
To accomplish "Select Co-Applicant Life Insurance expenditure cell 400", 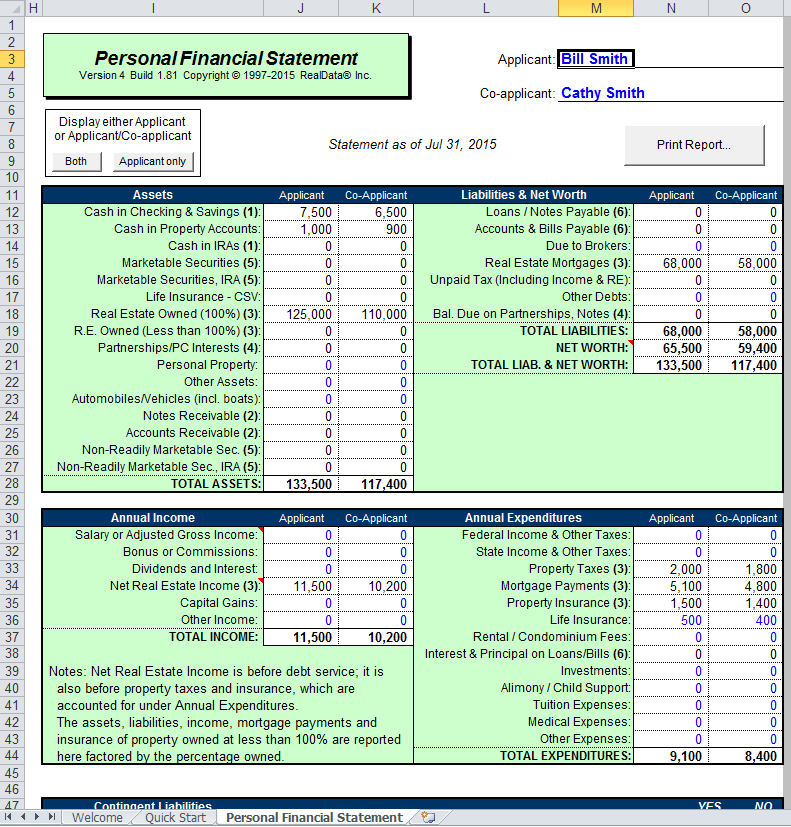I will (x=746, y=620).
